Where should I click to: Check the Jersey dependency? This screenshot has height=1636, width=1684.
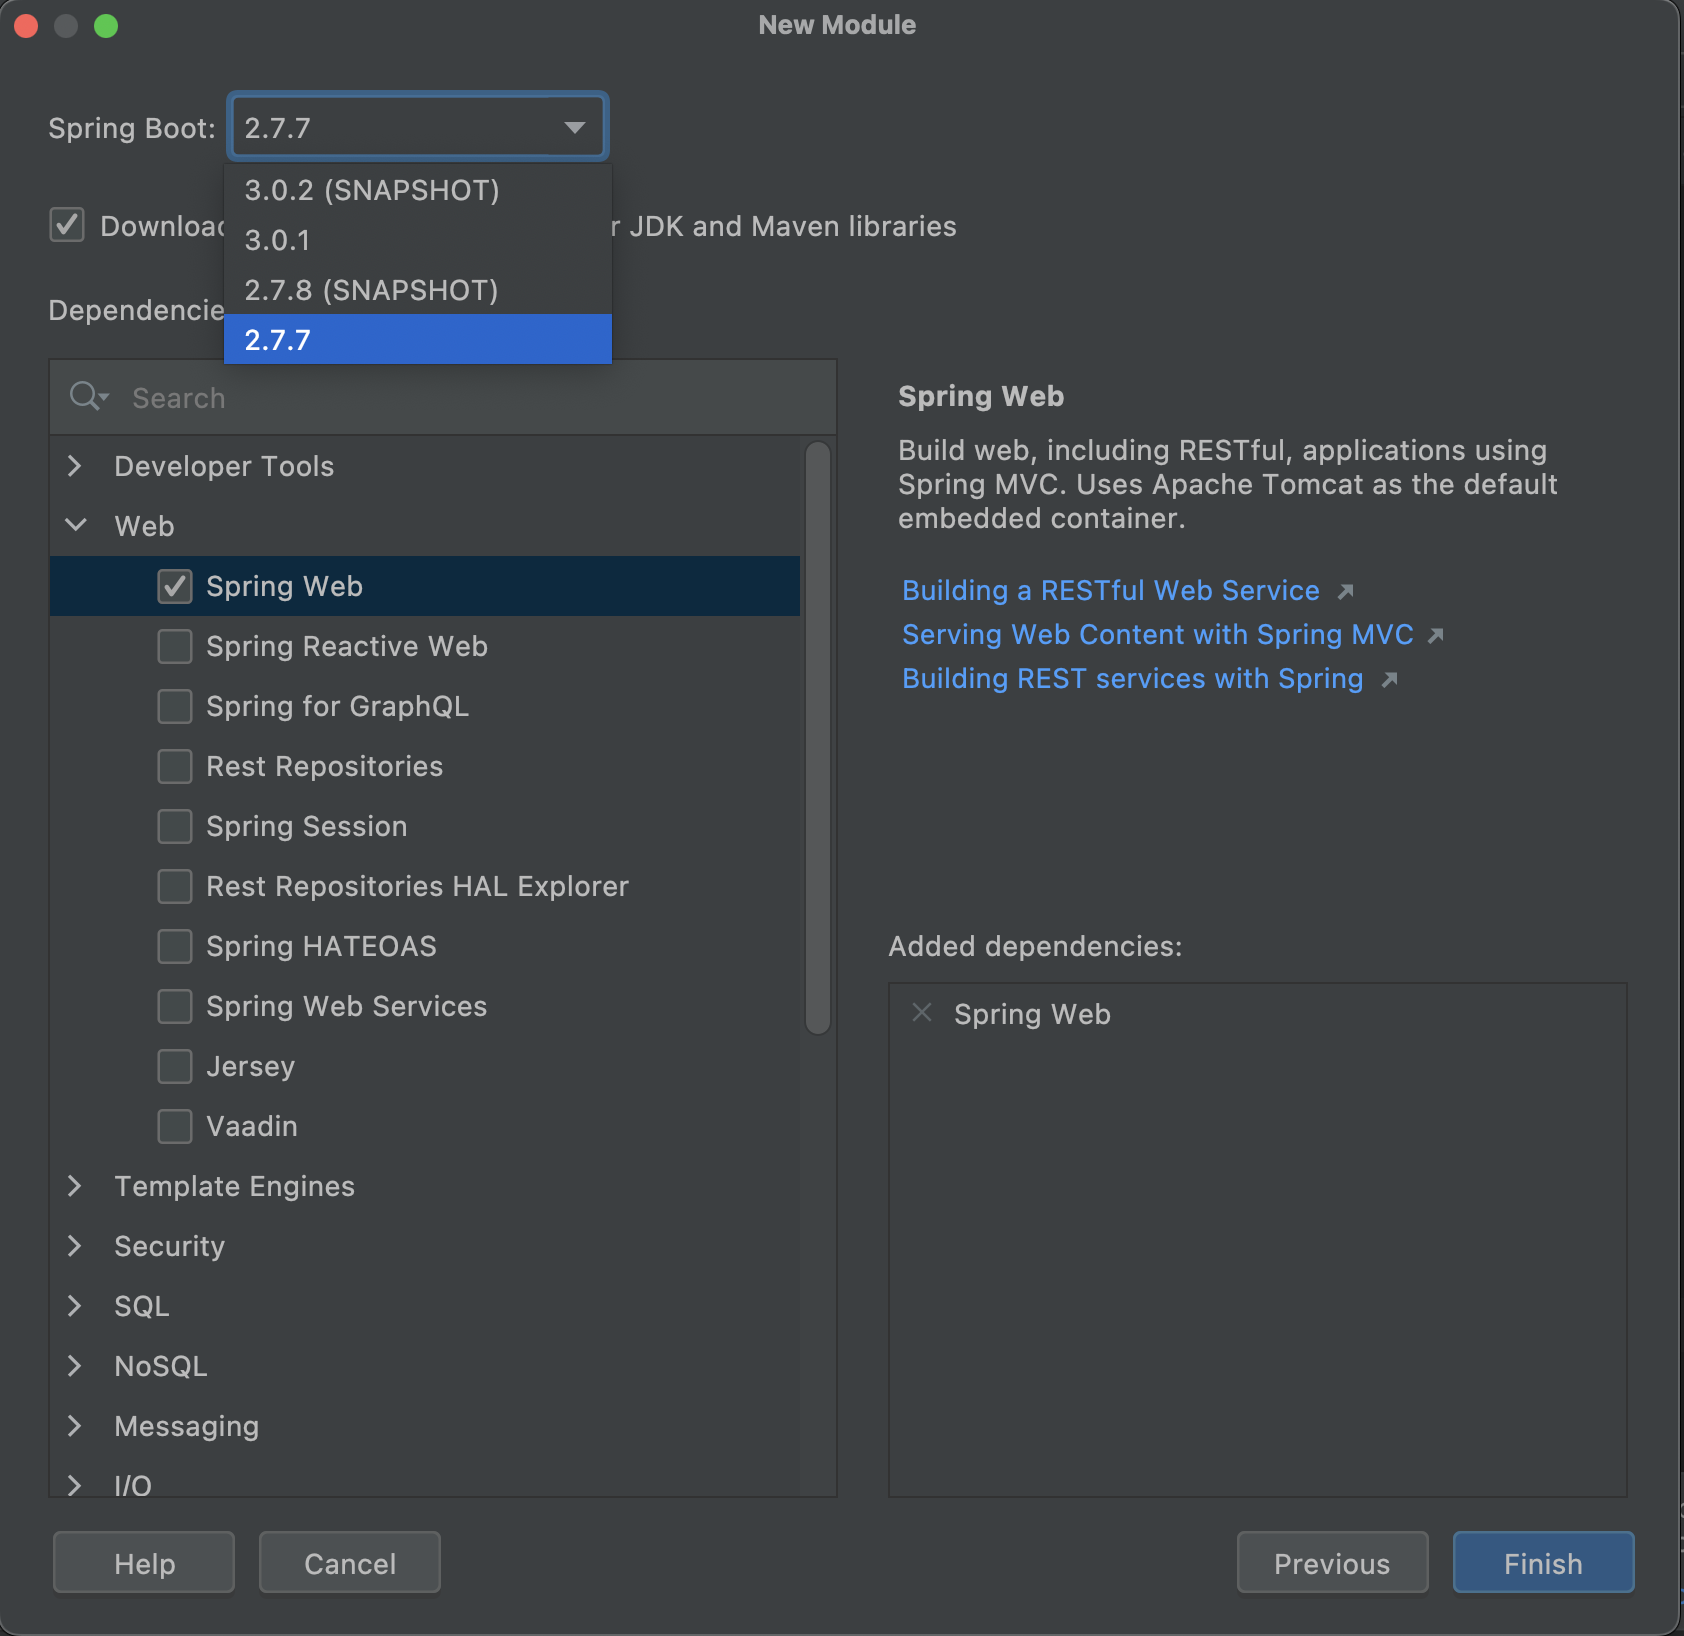coord(175,1066)
